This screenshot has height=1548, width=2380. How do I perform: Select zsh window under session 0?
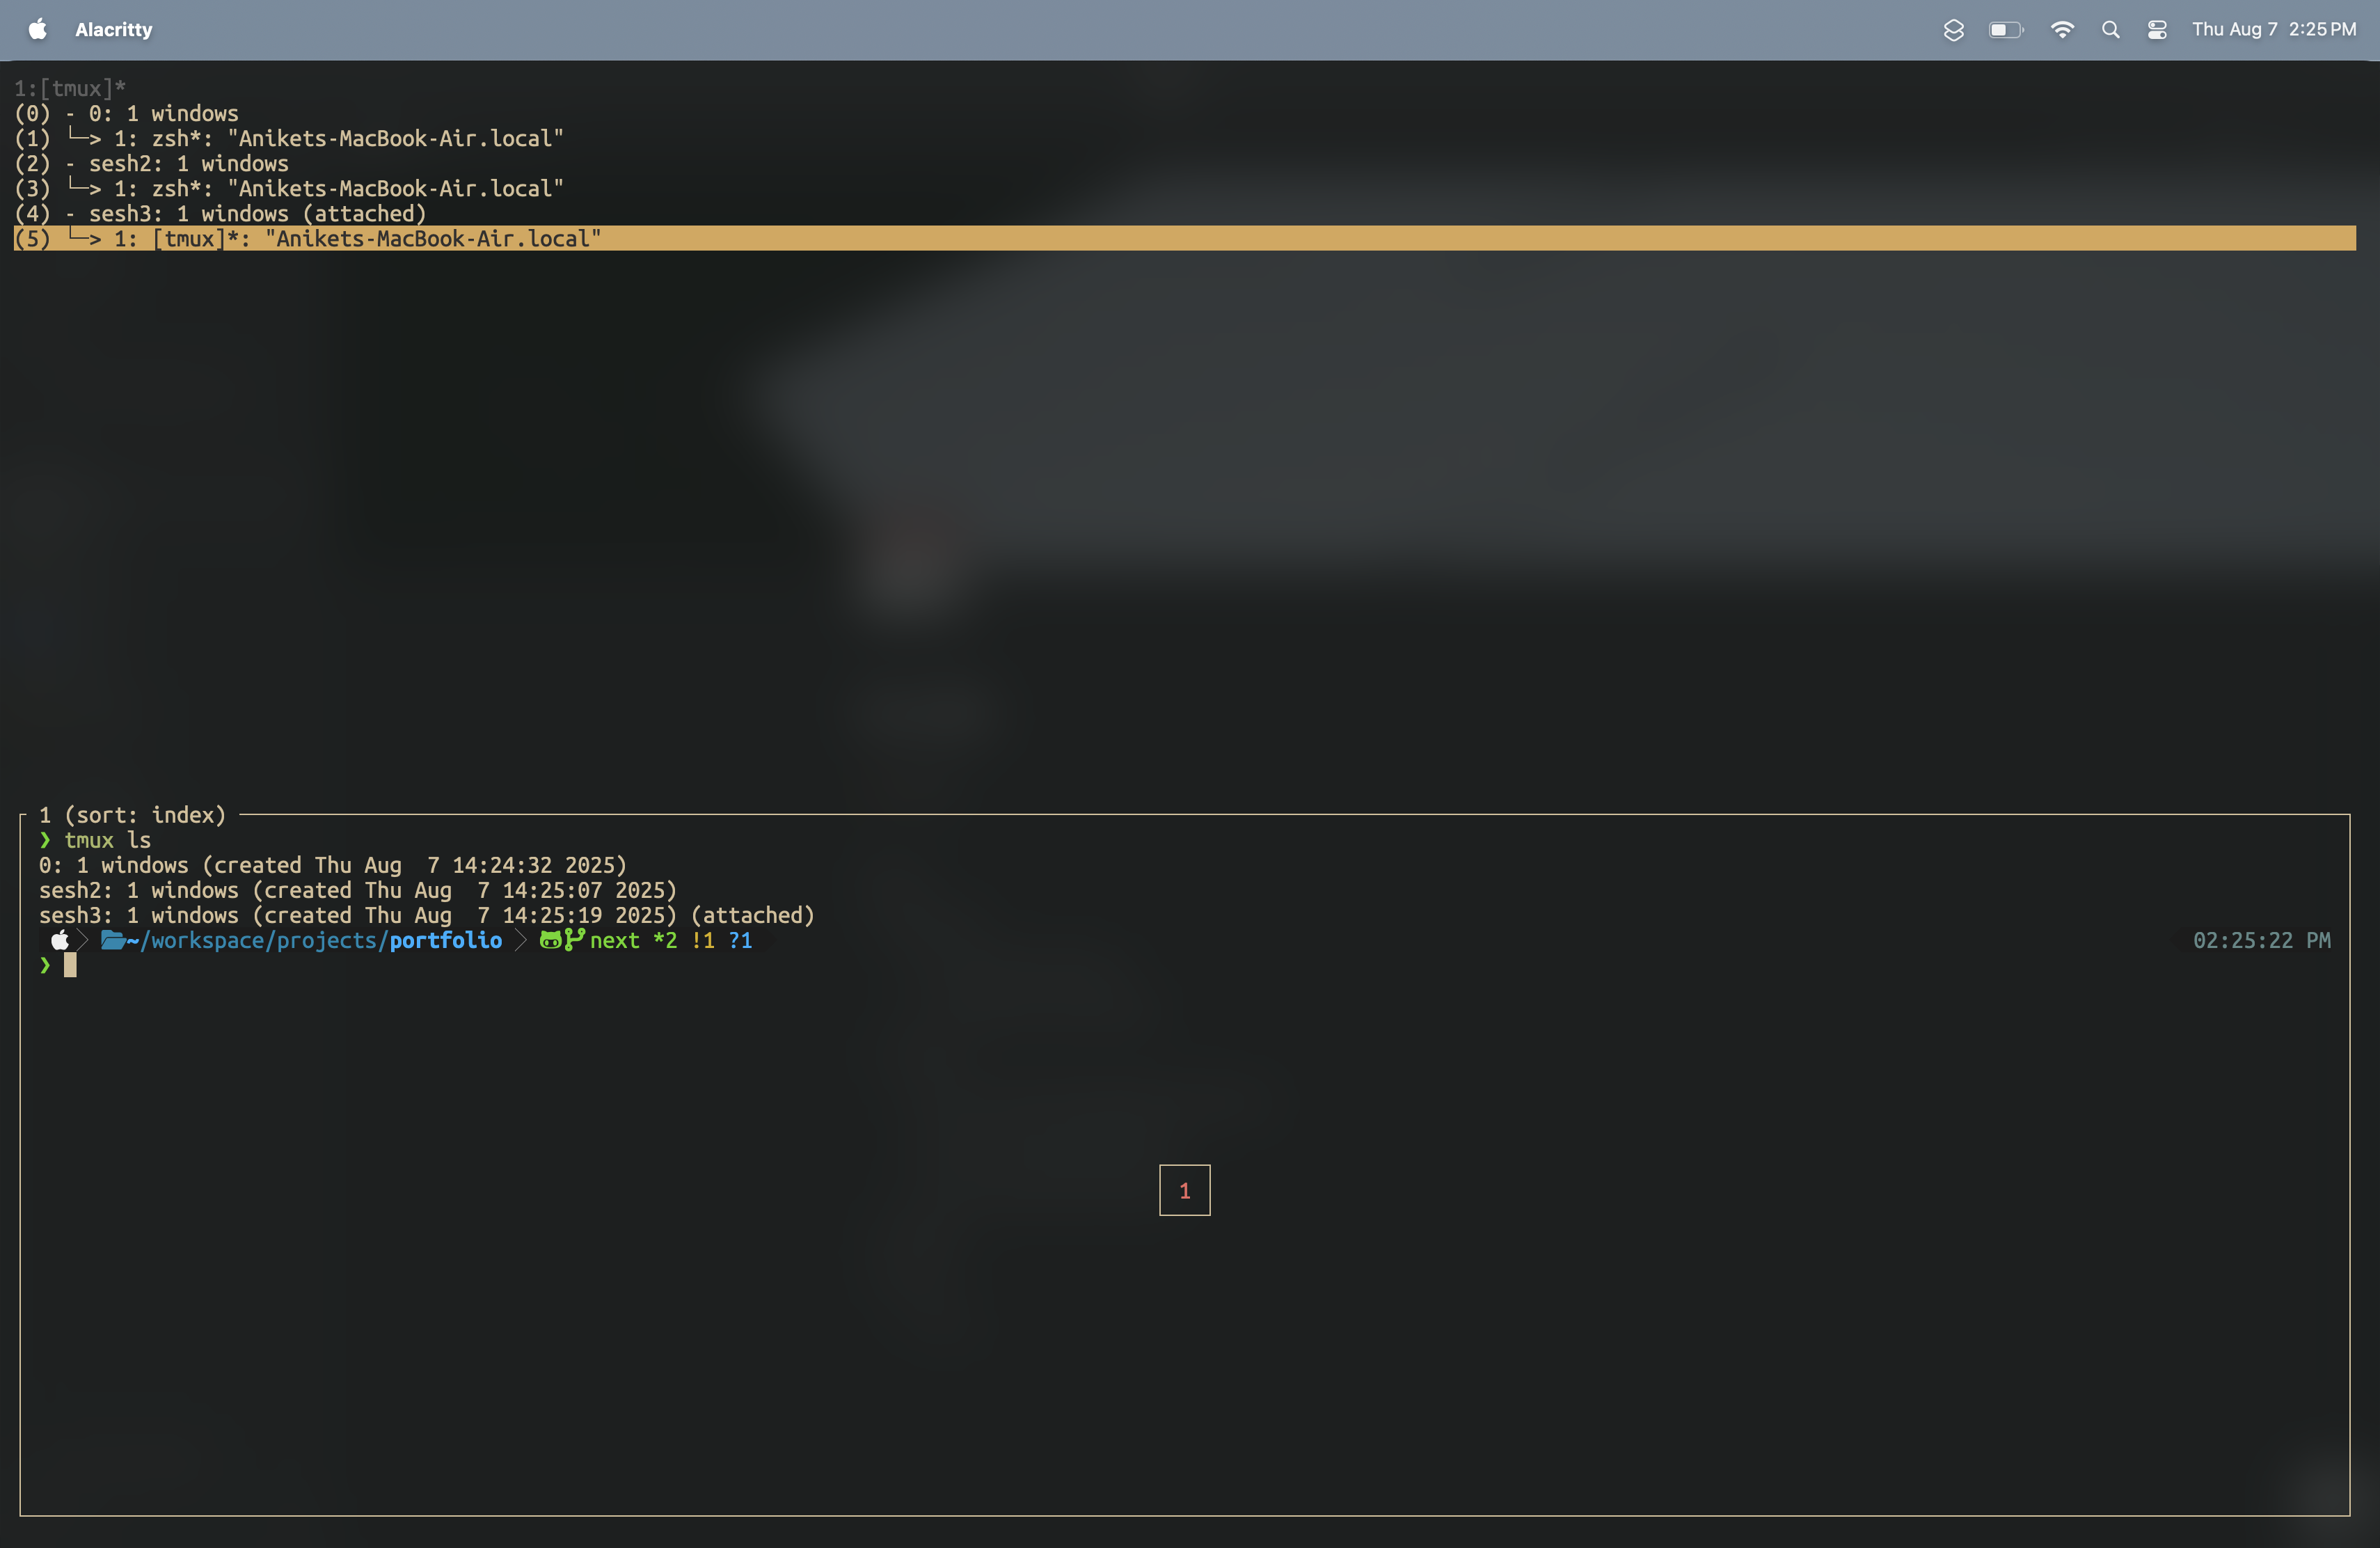click(x=1185, y=139)
